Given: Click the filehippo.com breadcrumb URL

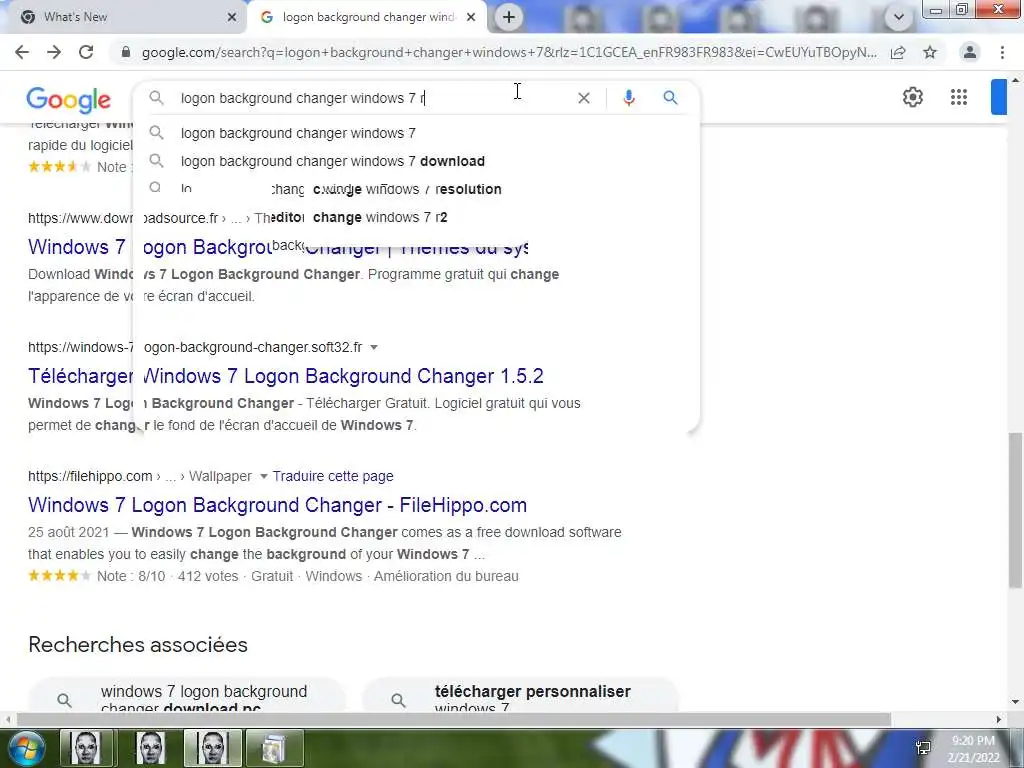Looking at the screenshot, I should point(140,476).
